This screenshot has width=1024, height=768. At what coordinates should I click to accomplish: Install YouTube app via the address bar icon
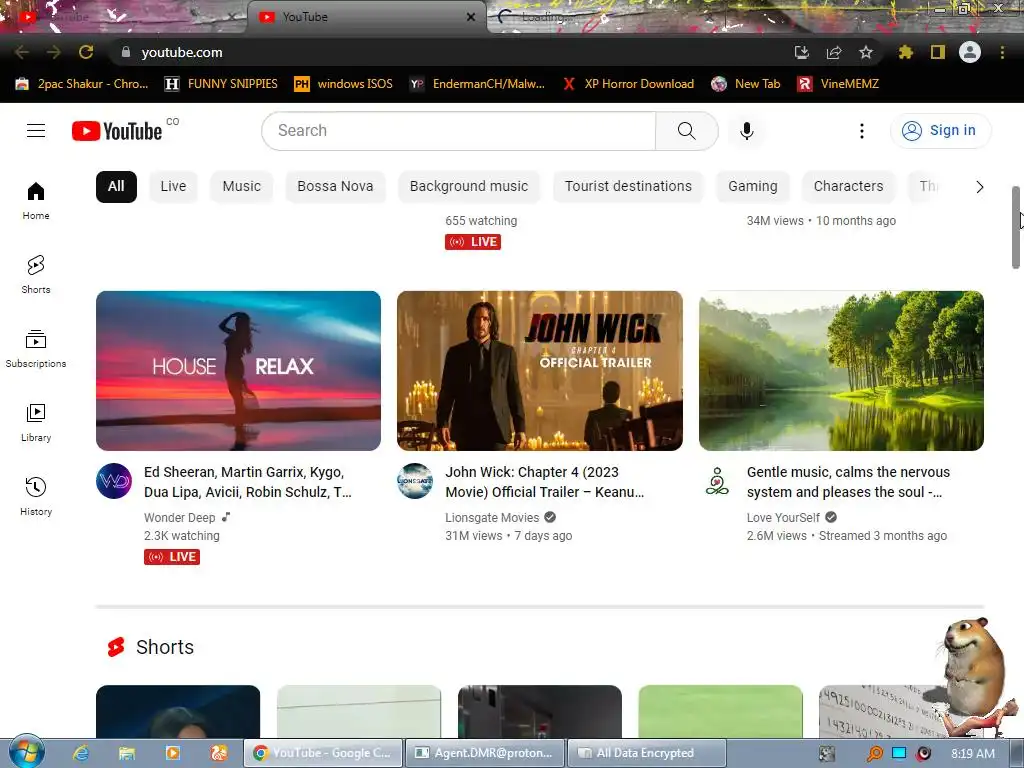[x=802, y=52]
